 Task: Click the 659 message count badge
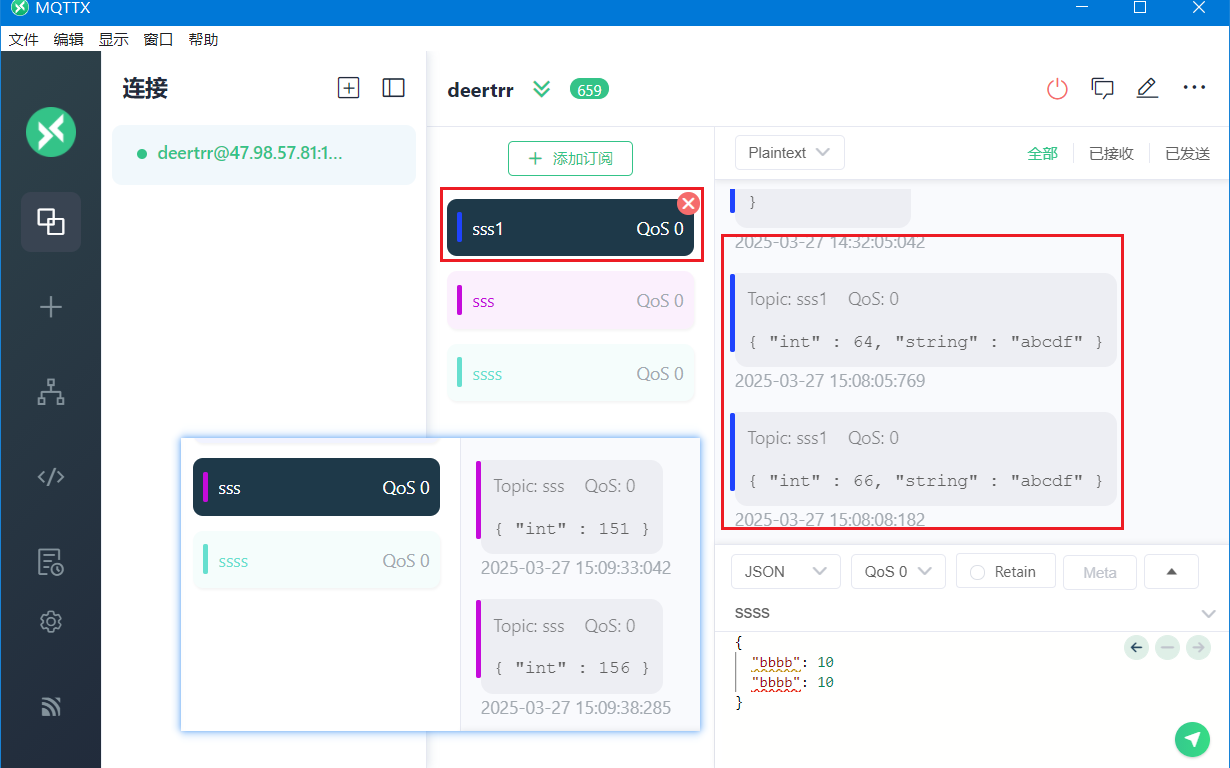pos(589,89)
